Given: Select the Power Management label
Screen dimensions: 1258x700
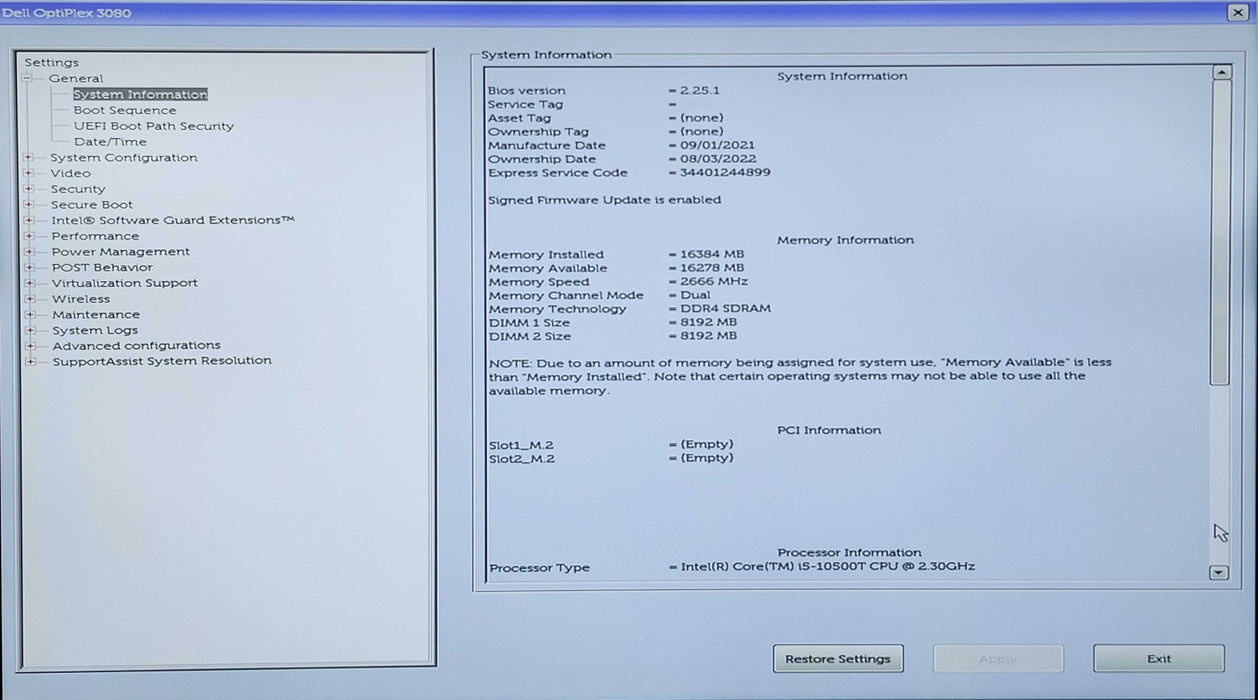Looking at the screenshot, I should (x=120, y=251).
